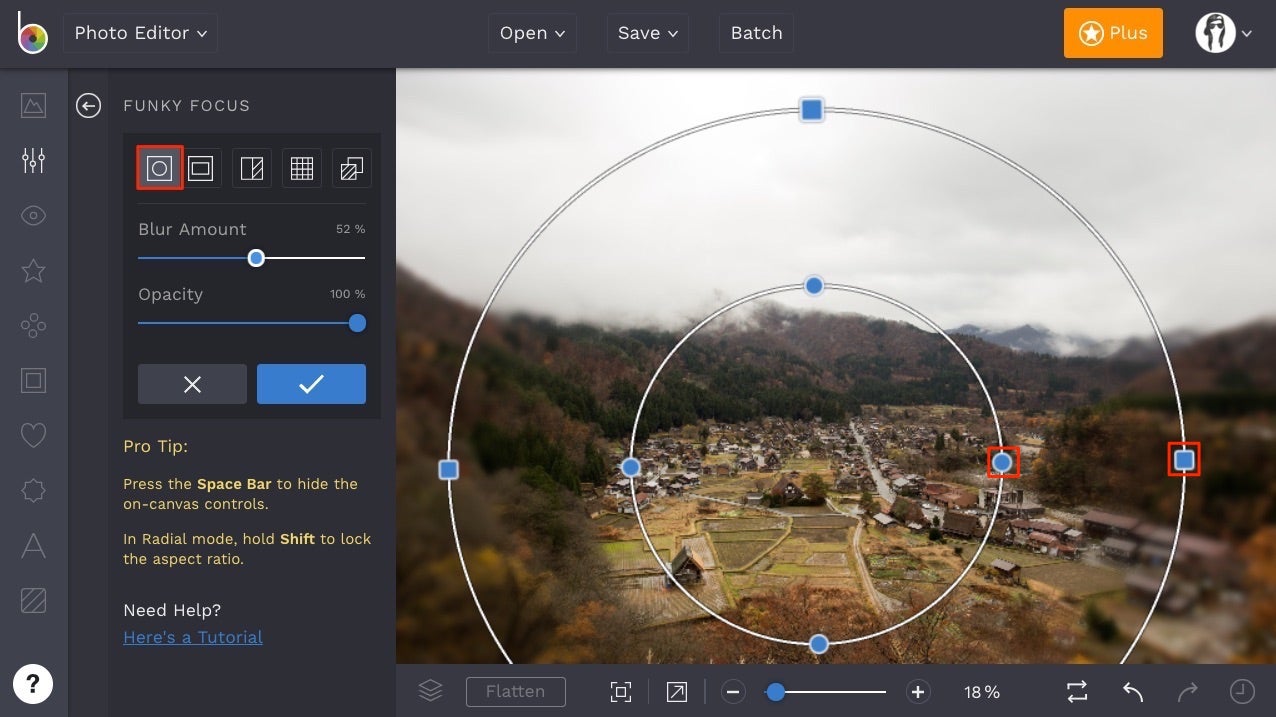
Task: Open the Adjust panel in the sidebar
Action: point(33,159)
